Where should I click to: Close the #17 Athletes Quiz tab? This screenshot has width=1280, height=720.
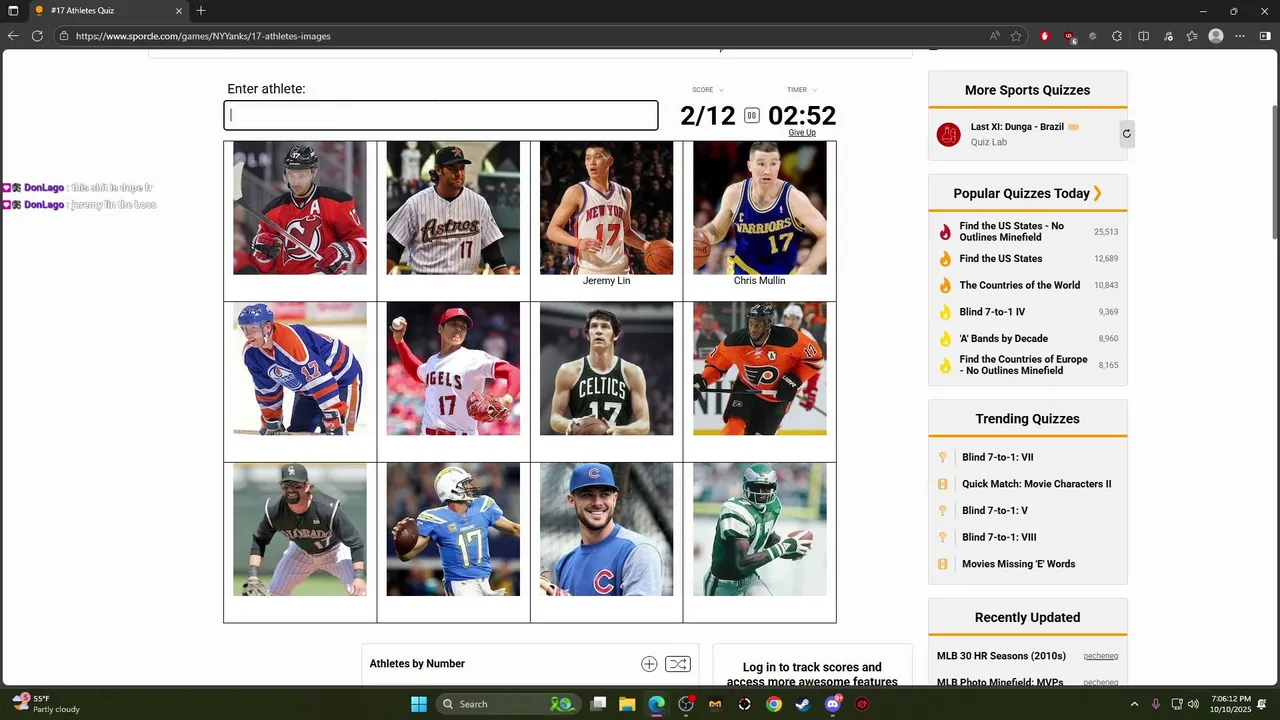tap(179, 11)
